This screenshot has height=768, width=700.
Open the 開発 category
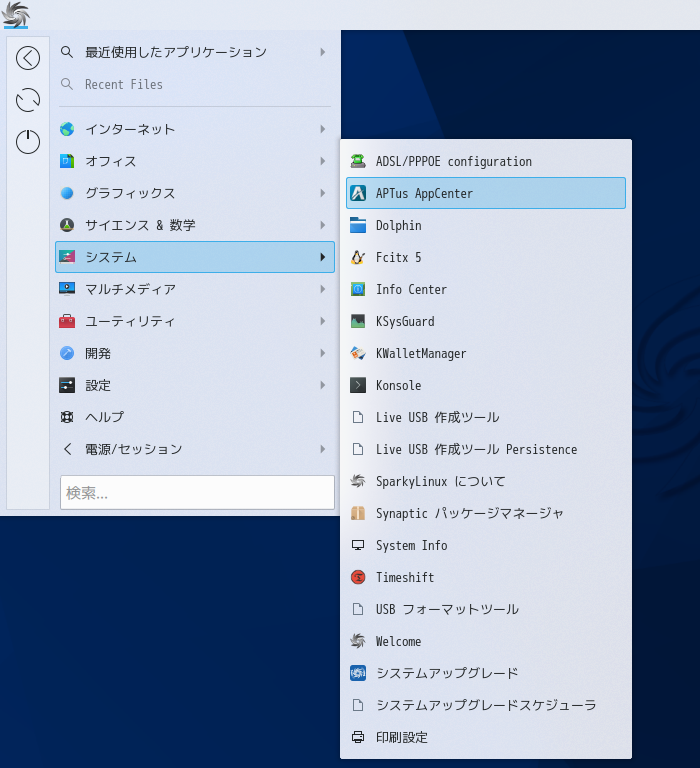(x=195, y=353)
